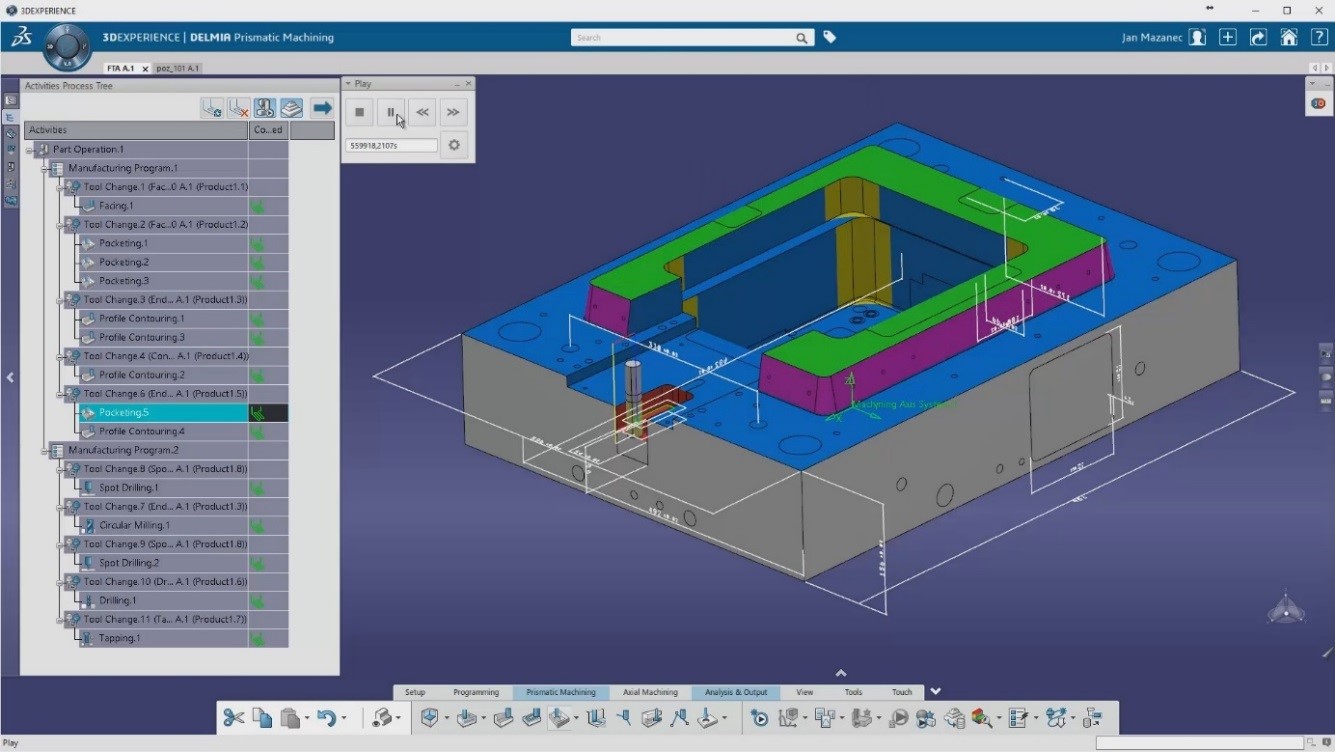Open dropdown arrow beside the Undo icon
The image size is (1335, 752).
[x=343, y=718]
